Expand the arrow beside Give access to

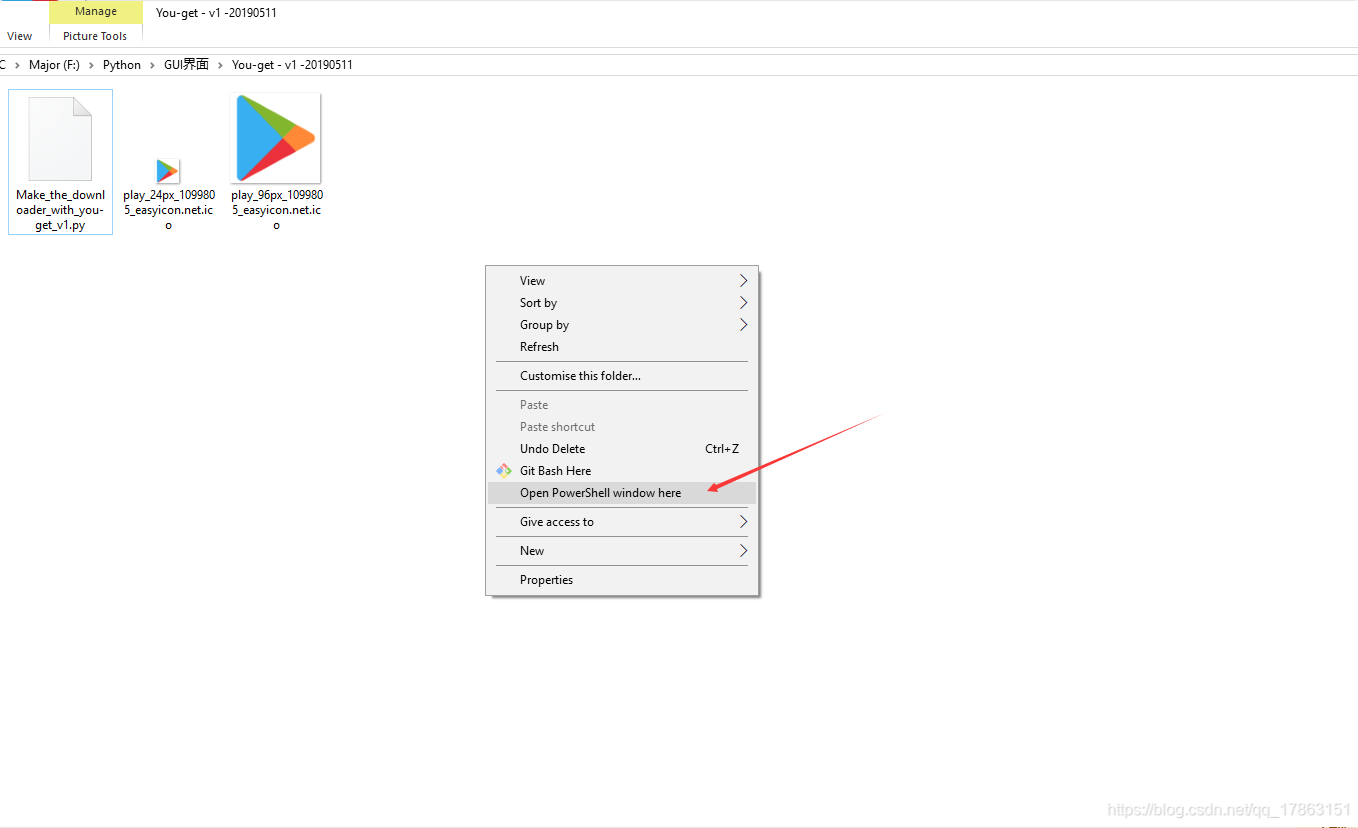743,522
